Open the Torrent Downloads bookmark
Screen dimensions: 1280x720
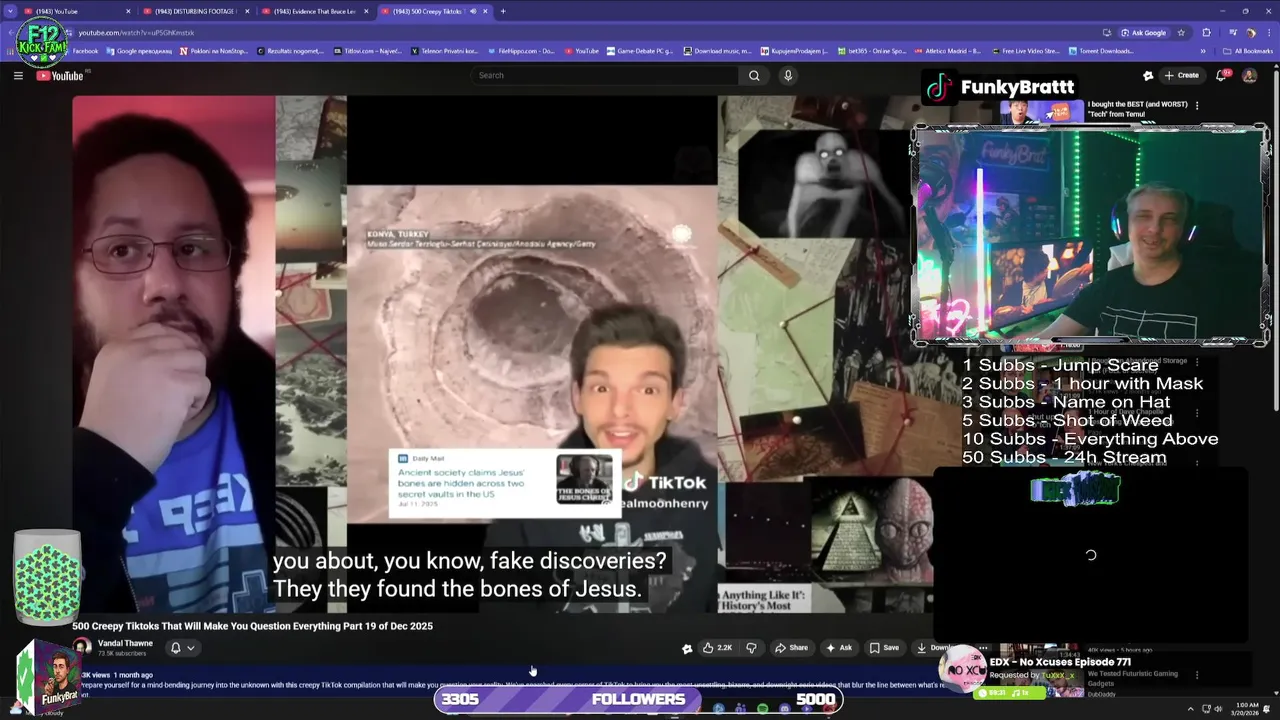[1101, 51]
